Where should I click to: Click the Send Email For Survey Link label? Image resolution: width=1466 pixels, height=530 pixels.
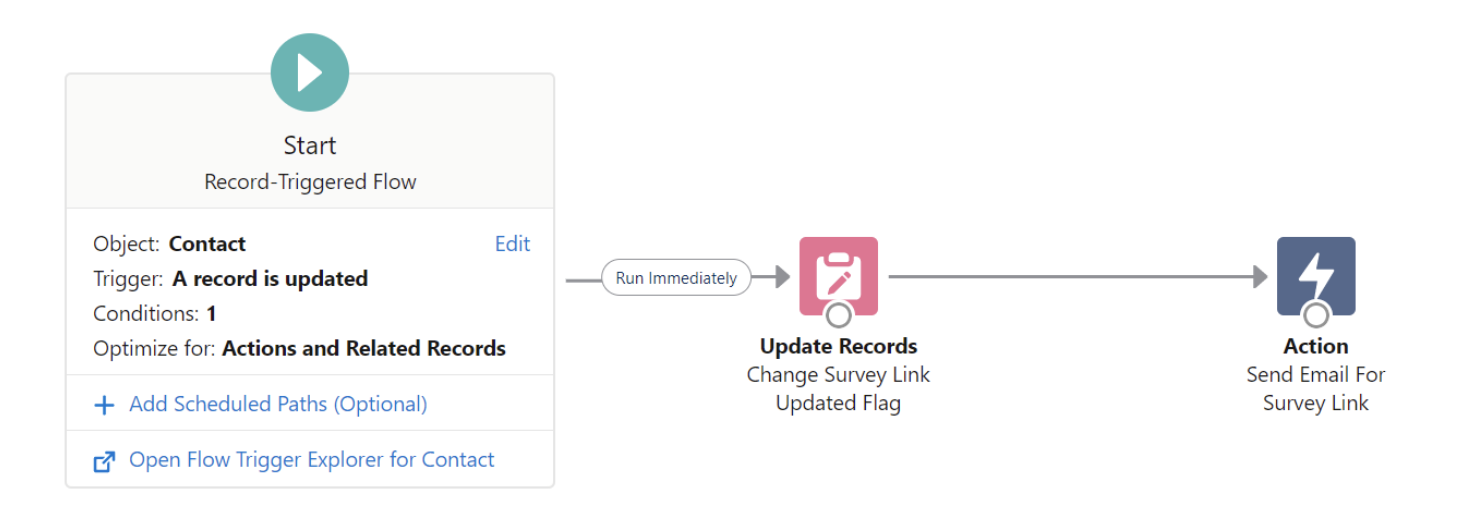(1316, 389)
